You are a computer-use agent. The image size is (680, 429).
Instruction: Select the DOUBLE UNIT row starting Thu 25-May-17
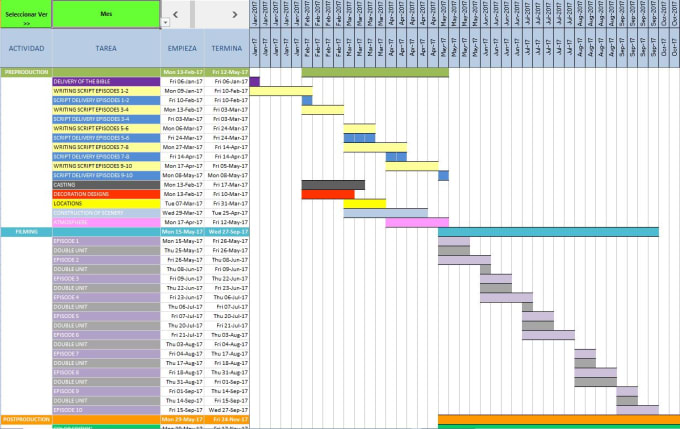(x=106, y=251)
